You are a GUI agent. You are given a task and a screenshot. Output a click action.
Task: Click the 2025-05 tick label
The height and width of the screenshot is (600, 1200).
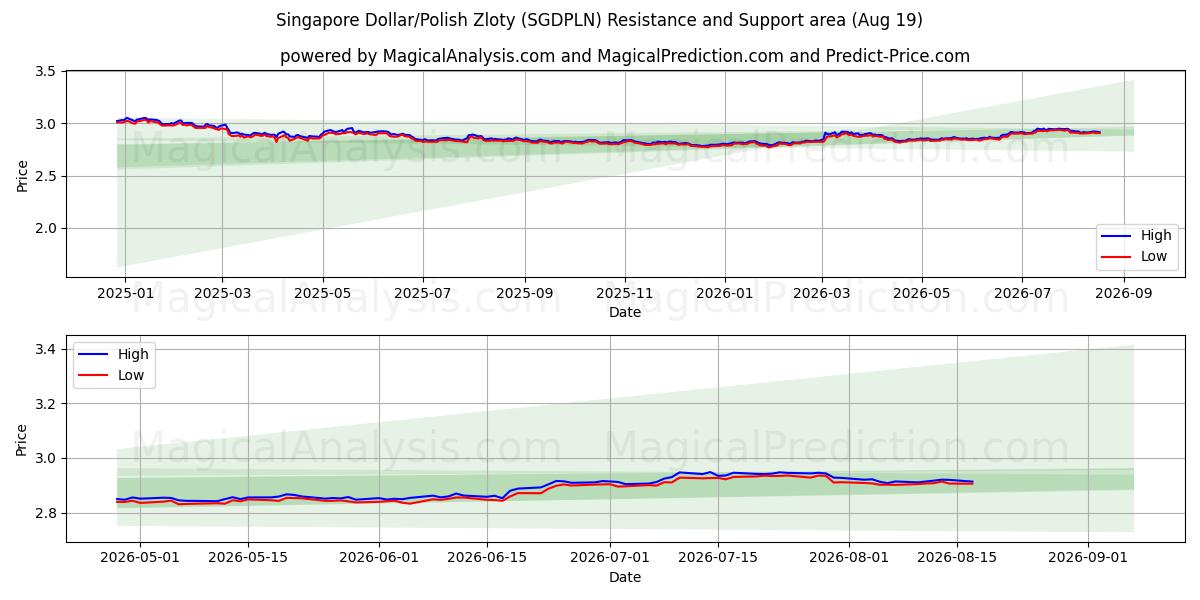coord(323,294)
